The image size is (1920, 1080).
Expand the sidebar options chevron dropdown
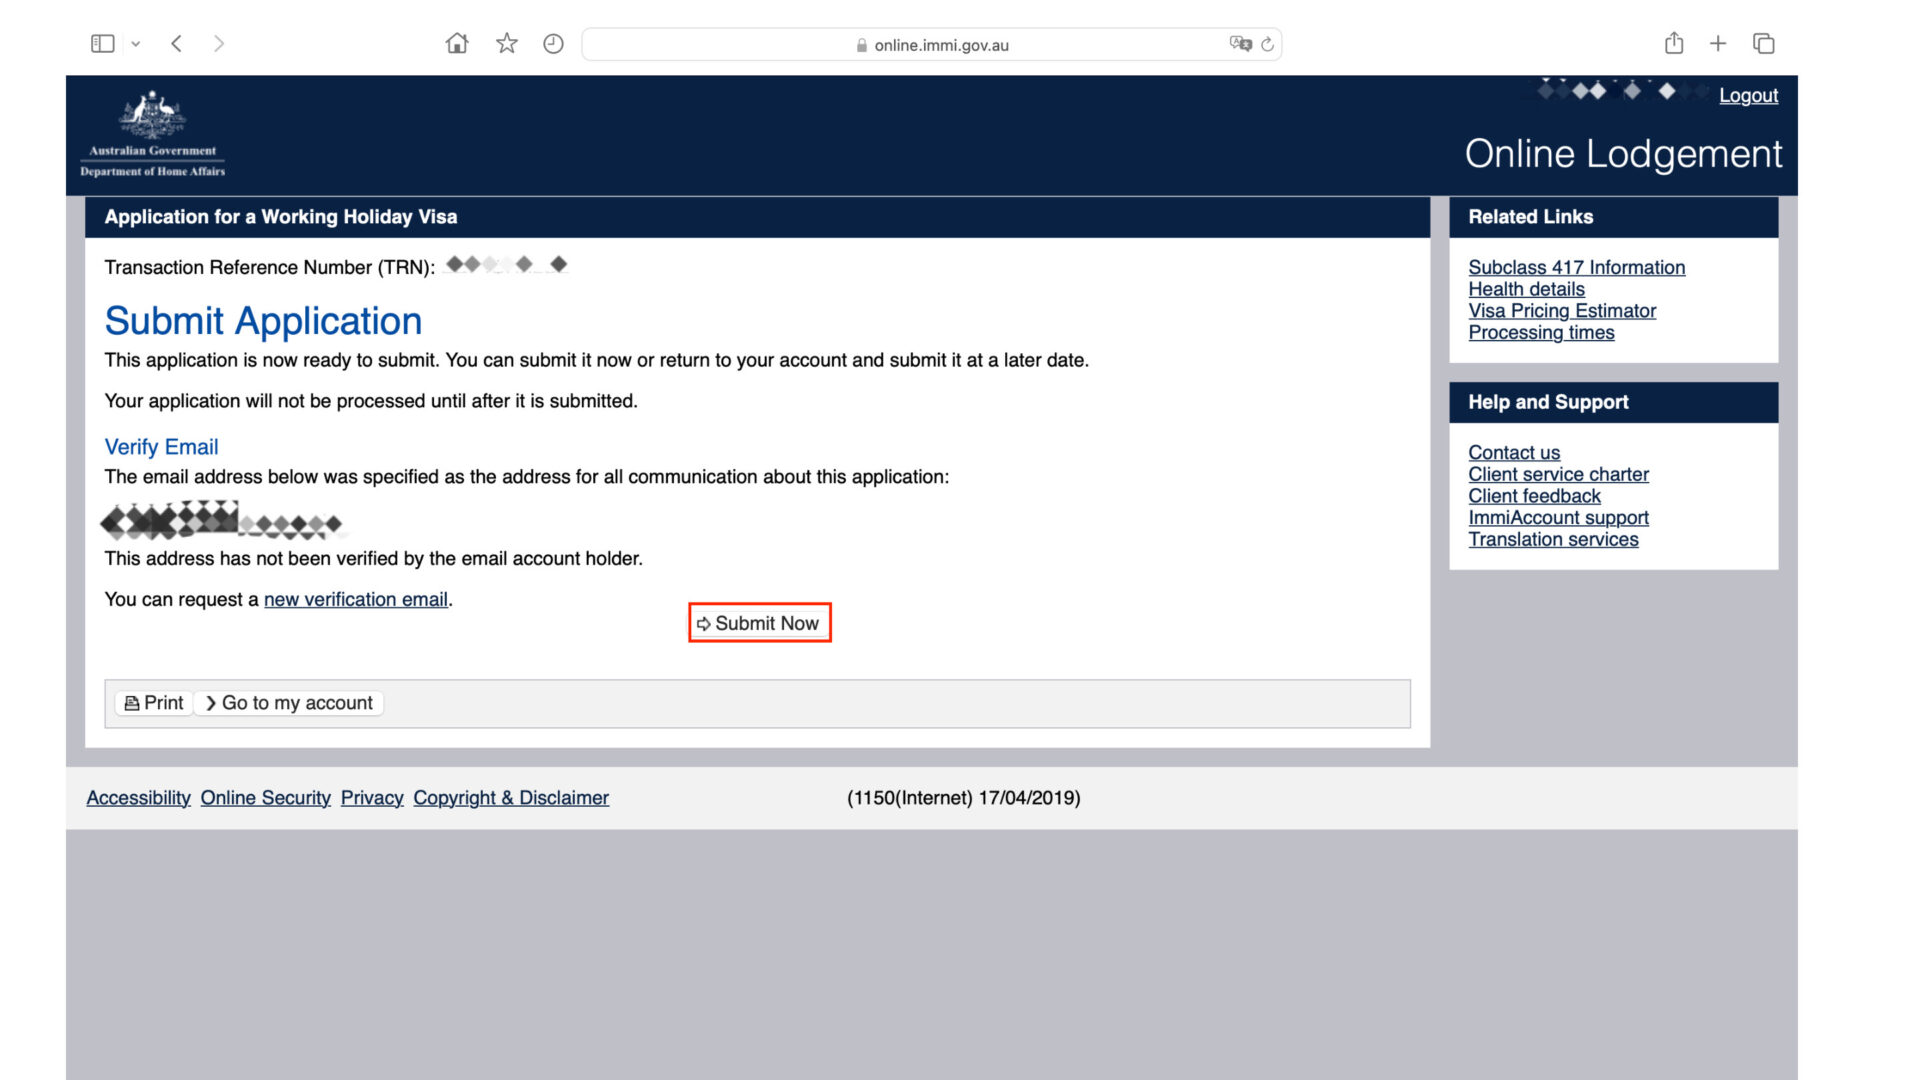pyautogui.click(x=136, y=44)
